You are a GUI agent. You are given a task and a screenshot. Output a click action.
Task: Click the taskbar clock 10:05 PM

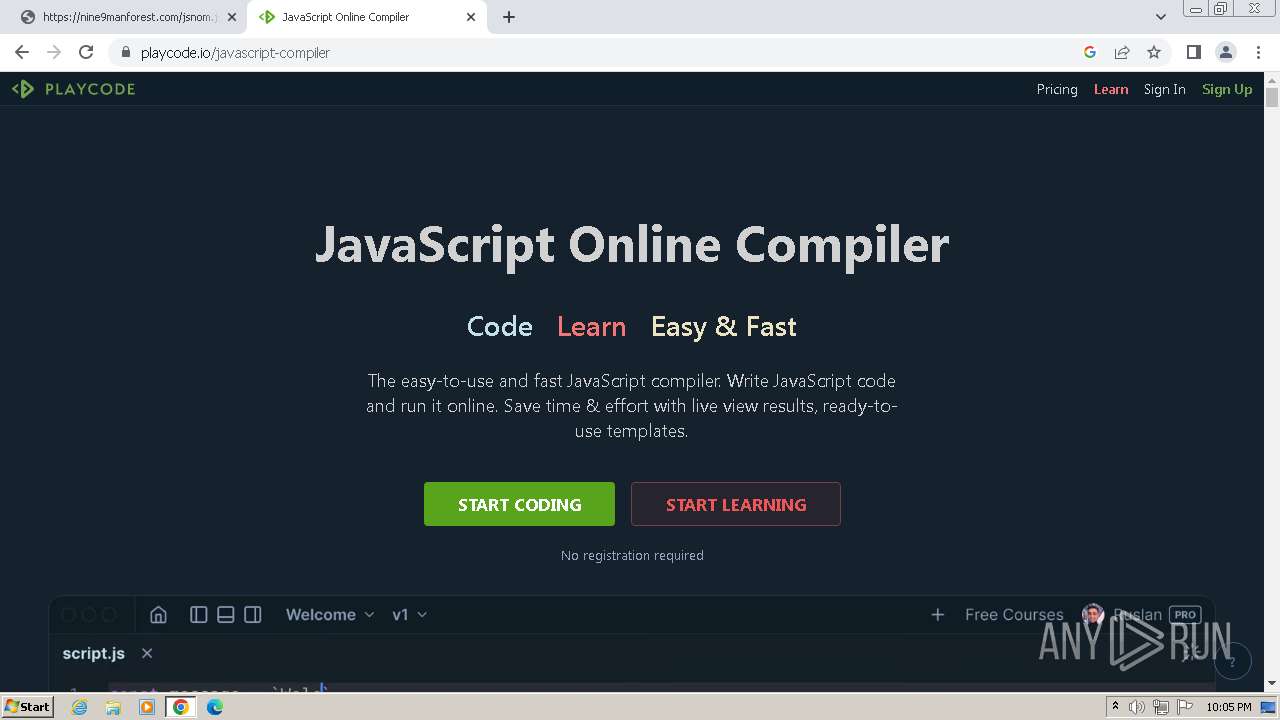tap(1229, 707)
